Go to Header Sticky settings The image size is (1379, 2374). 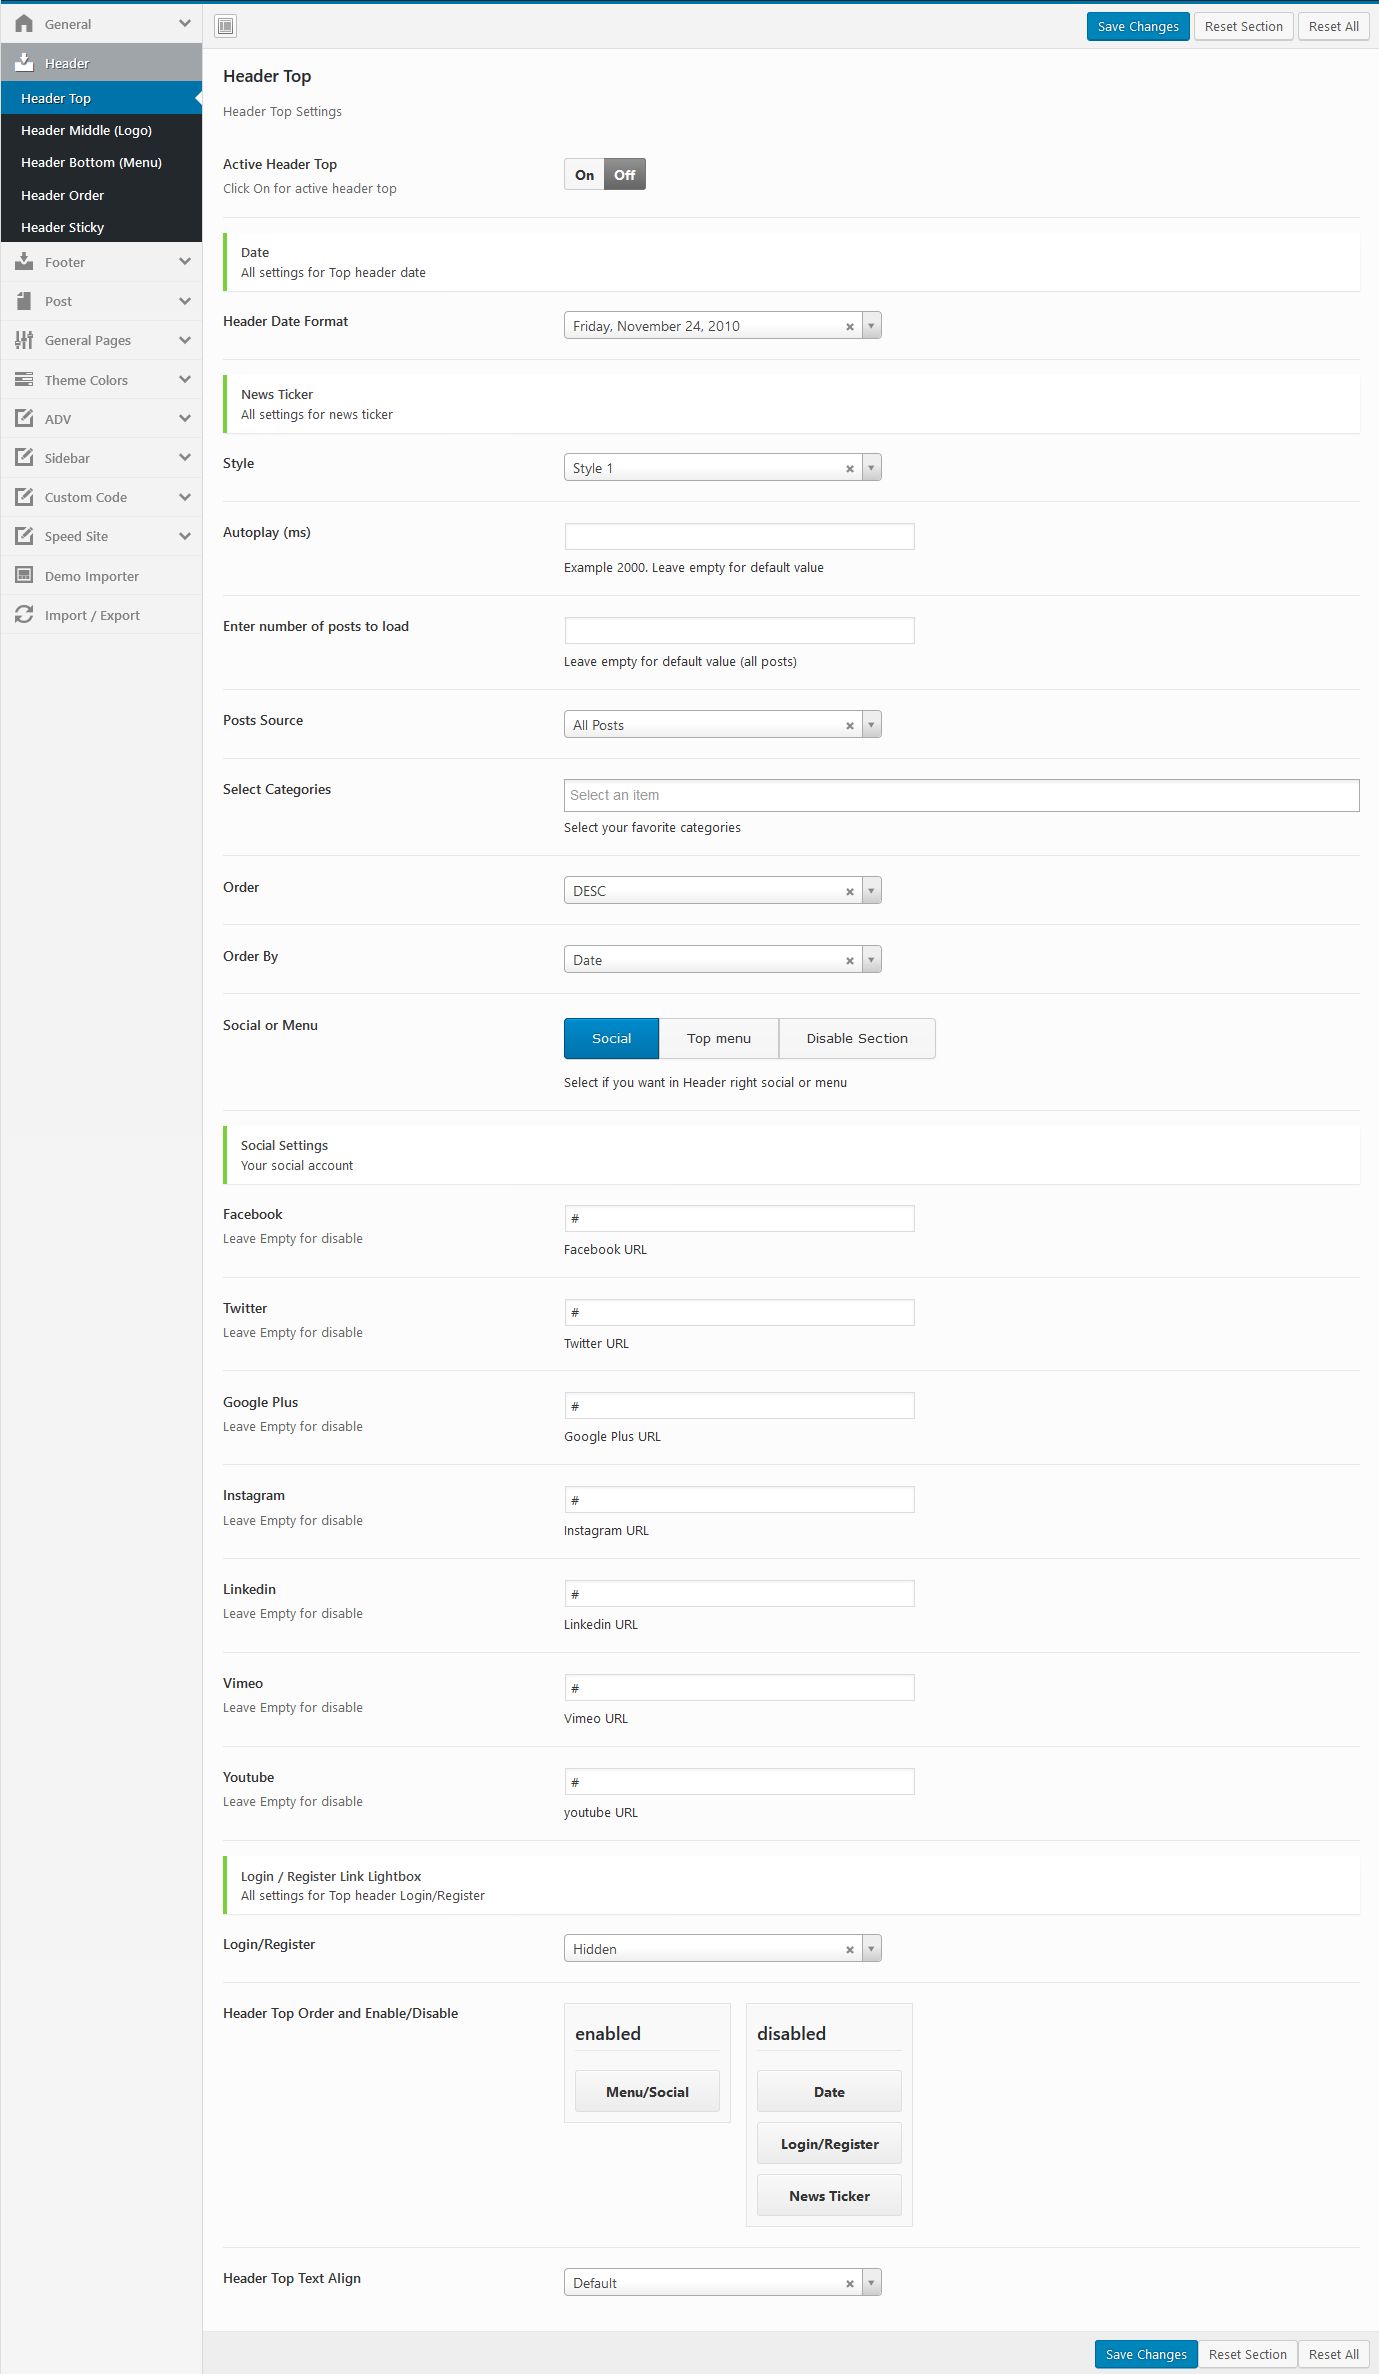click(x=62, y=227)
